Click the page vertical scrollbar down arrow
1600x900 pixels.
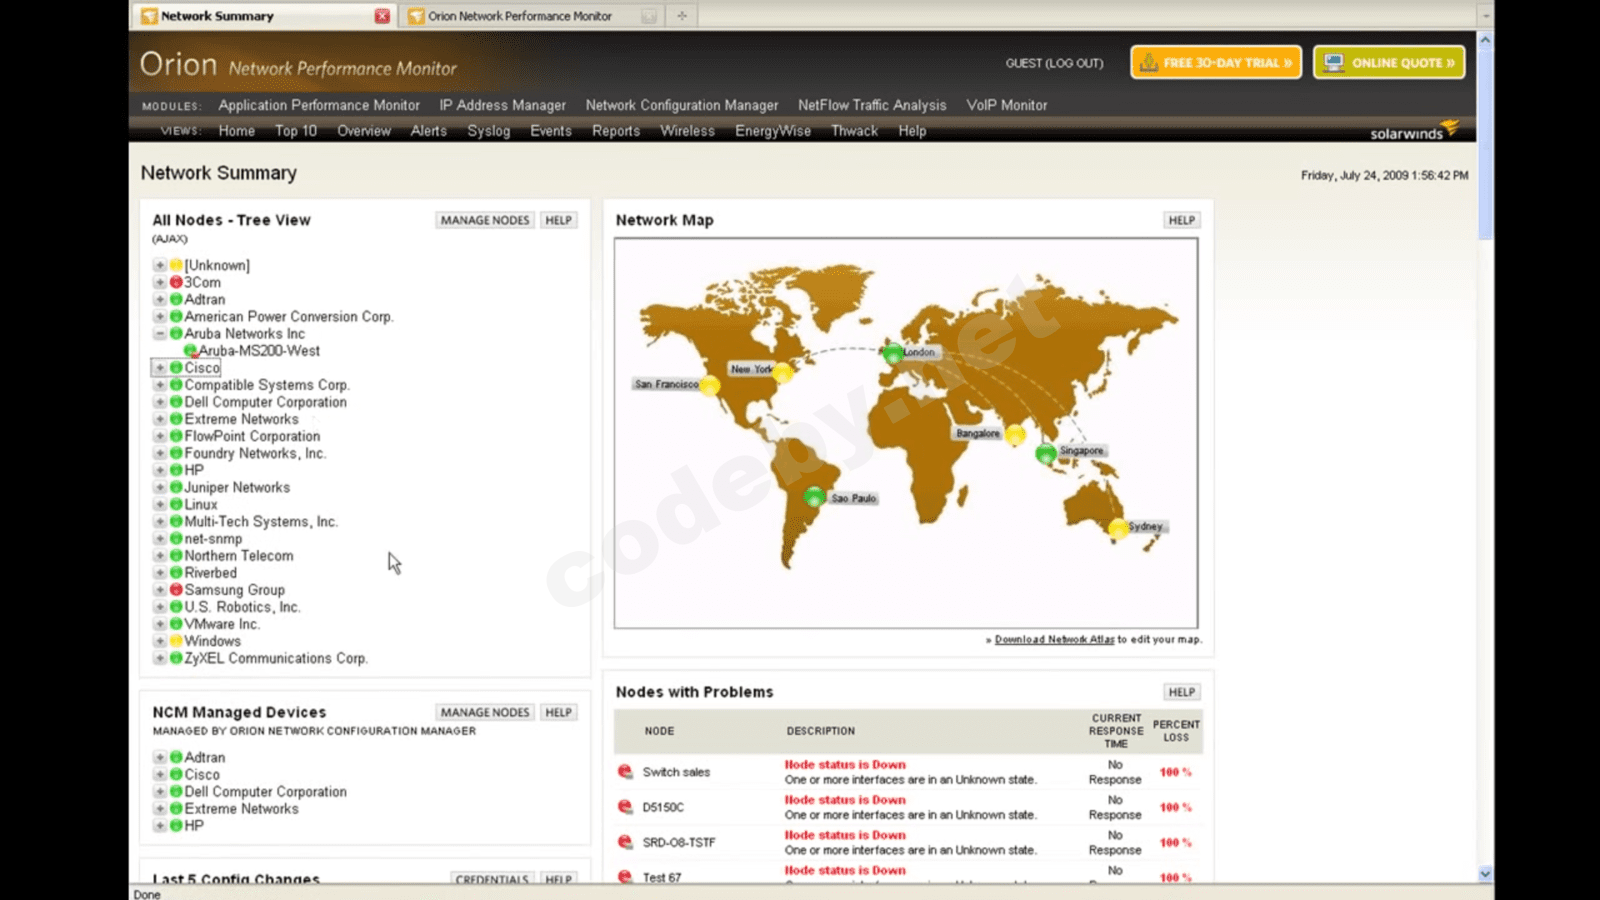(x=1485, y=873)
